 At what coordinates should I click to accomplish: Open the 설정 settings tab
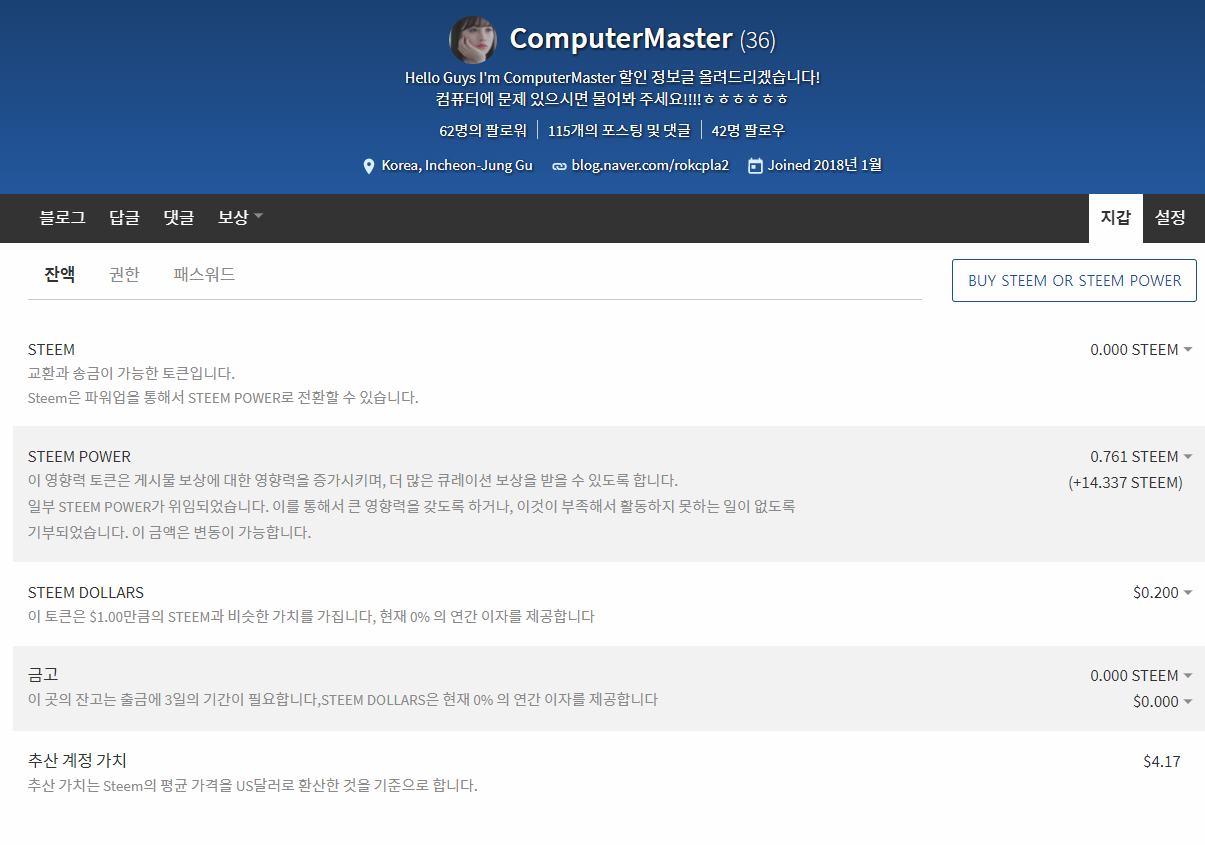1170,217
